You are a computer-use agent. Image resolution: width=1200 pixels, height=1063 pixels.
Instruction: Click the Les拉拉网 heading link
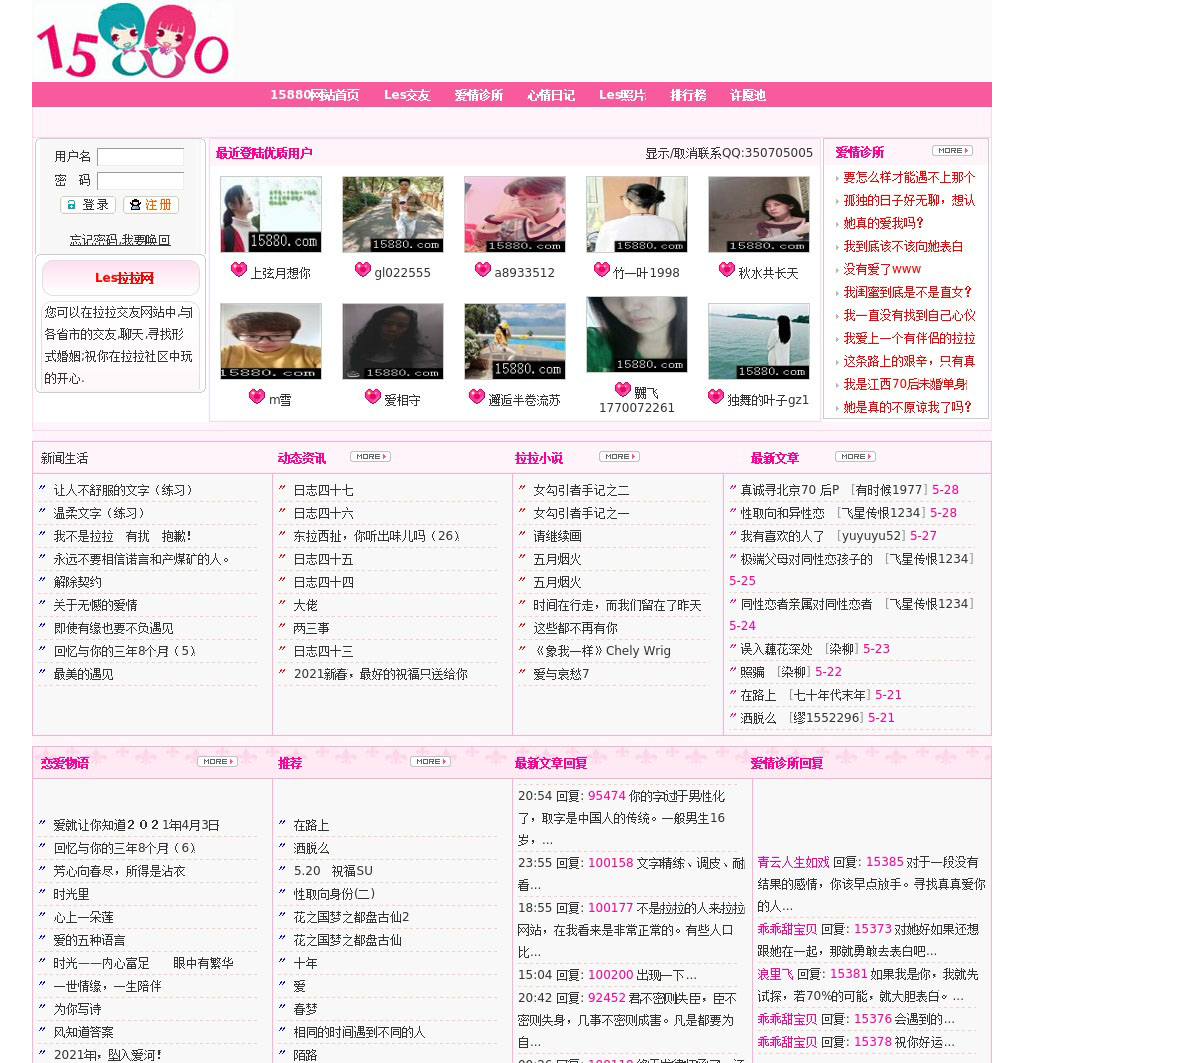[124, 278]
